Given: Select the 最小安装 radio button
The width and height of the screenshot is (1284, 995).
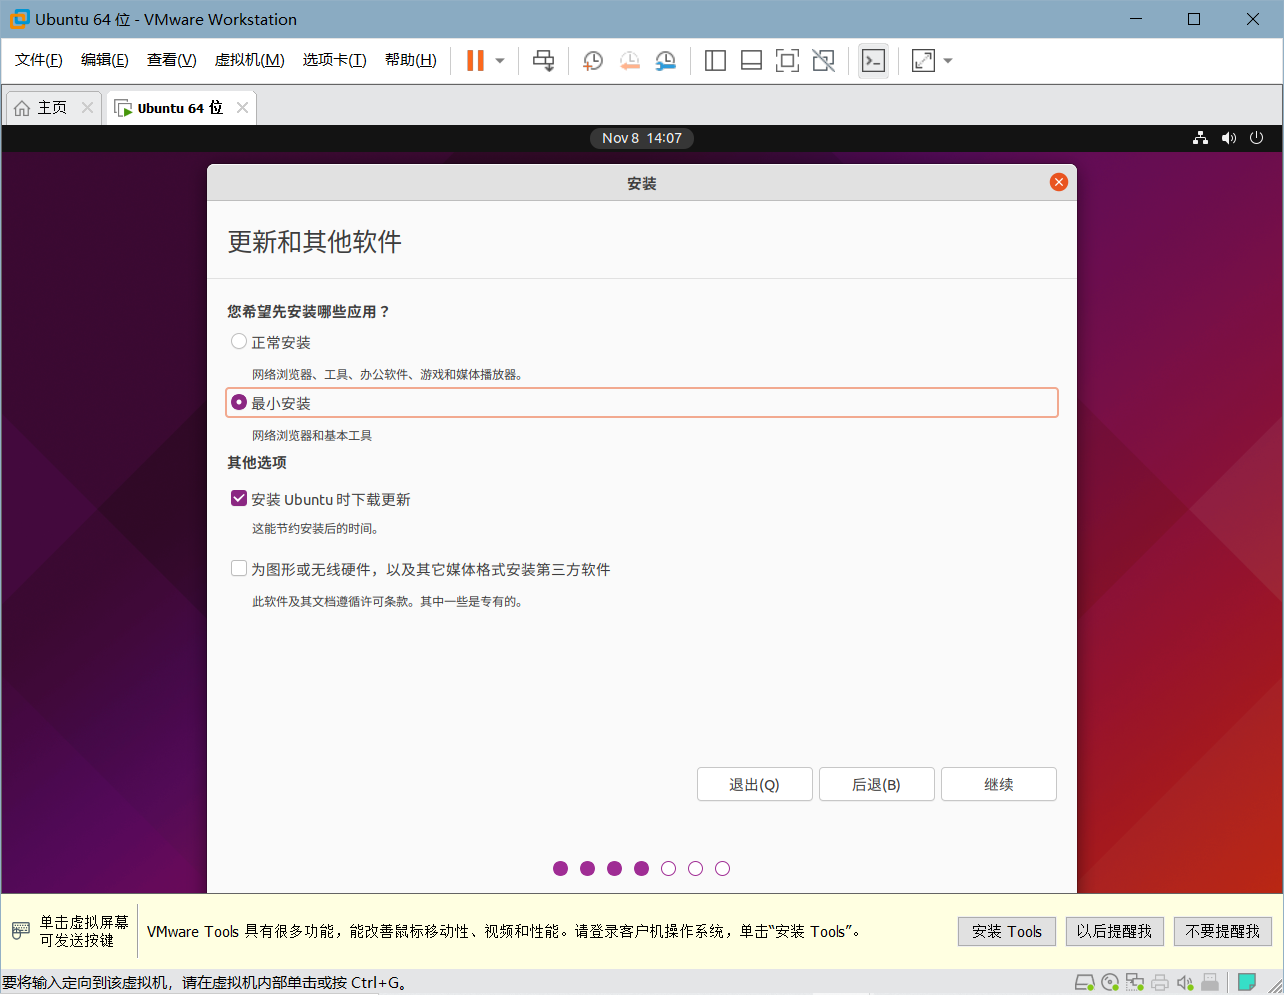Looking at the screenshot, I should (239, 402).
